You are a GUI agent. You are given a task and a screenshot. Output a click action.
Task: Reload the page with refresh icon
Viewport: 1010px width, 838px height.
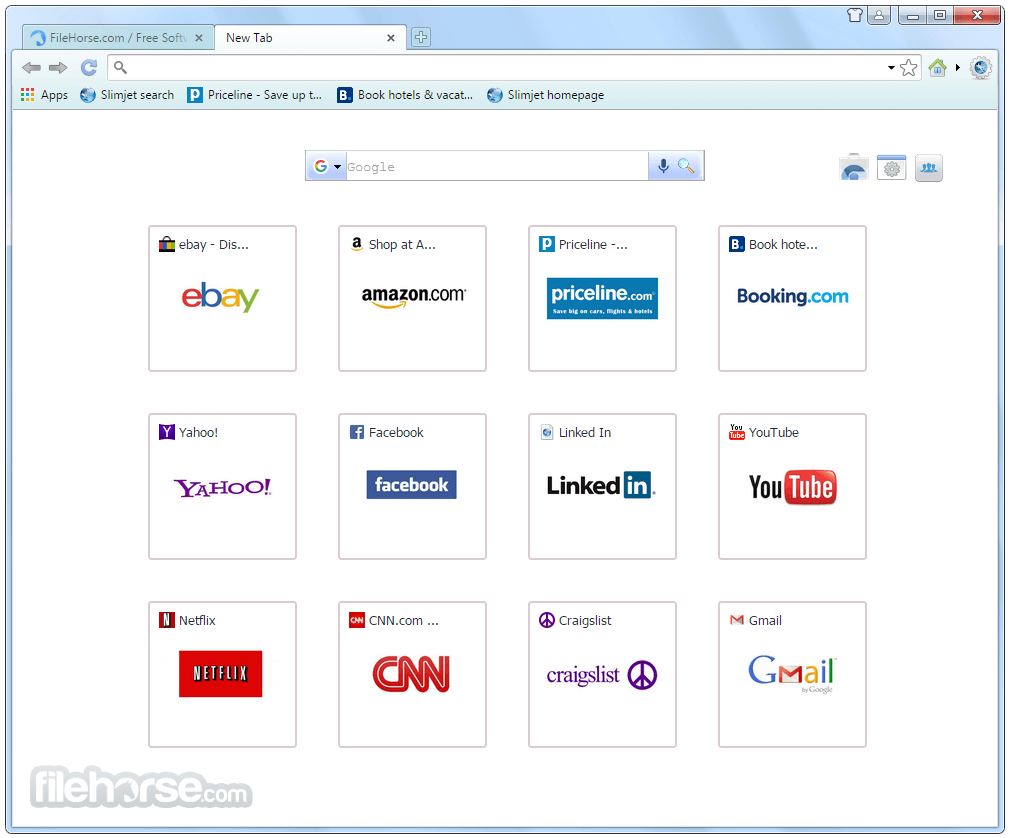pyautogui.click(x=89, y=68)
